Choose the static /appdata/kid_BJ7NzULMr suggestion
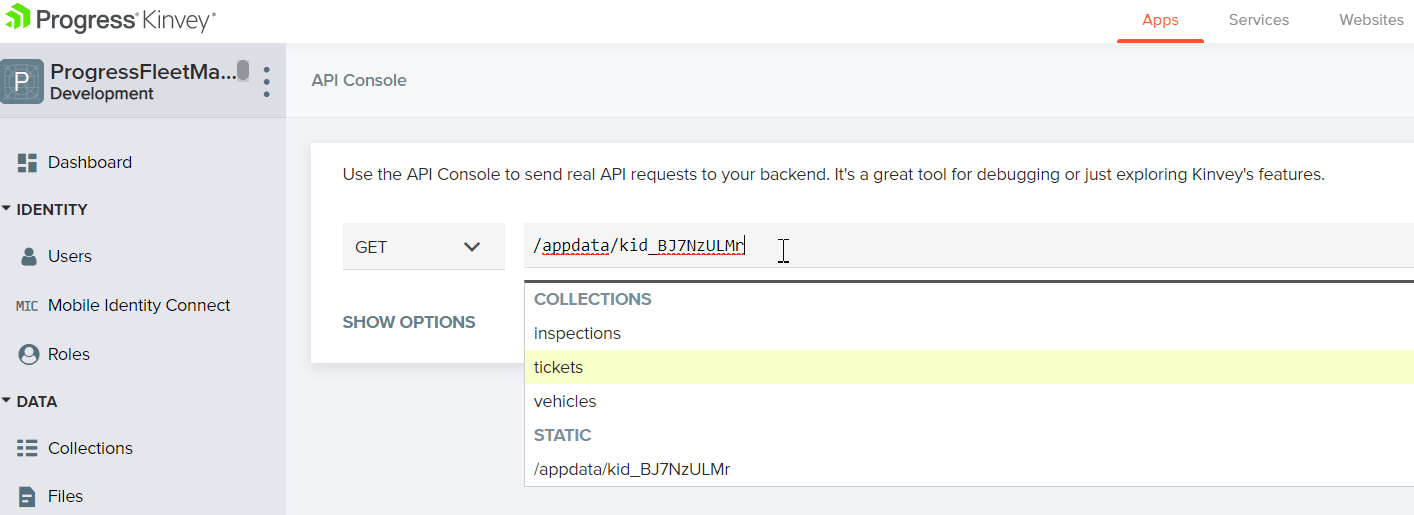1414x515 pixels. tap(969, 469)
